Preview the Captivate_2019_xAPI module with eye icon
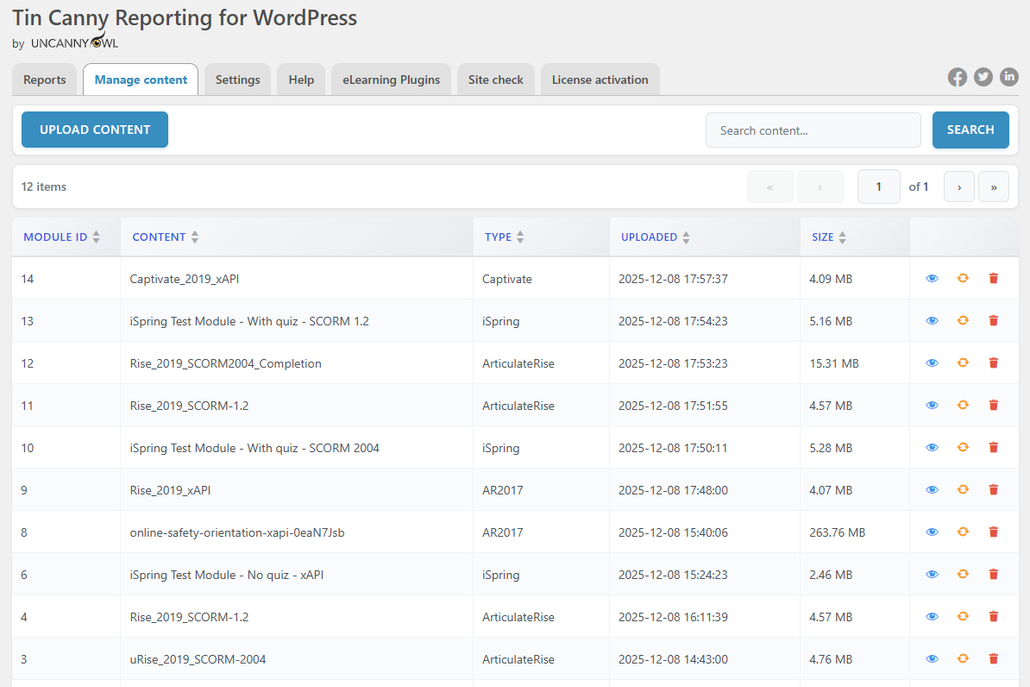This screenshot has height=687, width=1030. coord(932,278)
